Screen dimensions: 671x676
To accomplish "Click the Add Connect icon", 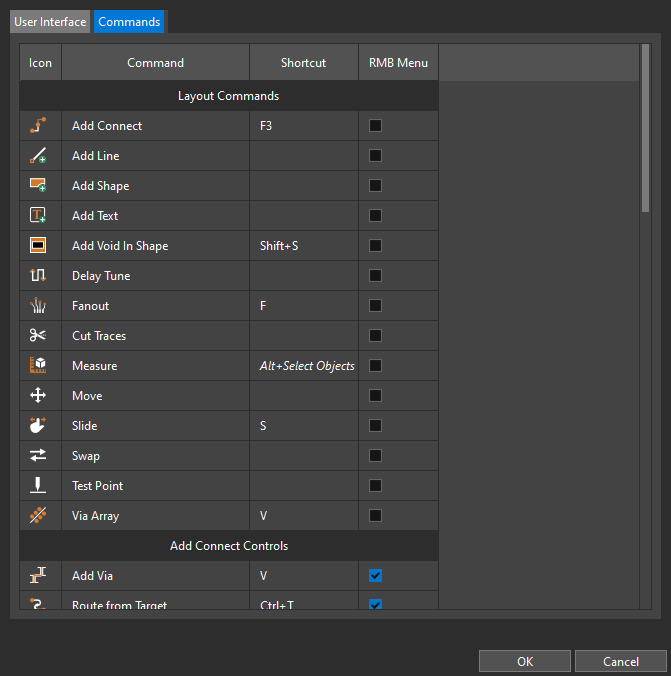I will click(38, 125).
